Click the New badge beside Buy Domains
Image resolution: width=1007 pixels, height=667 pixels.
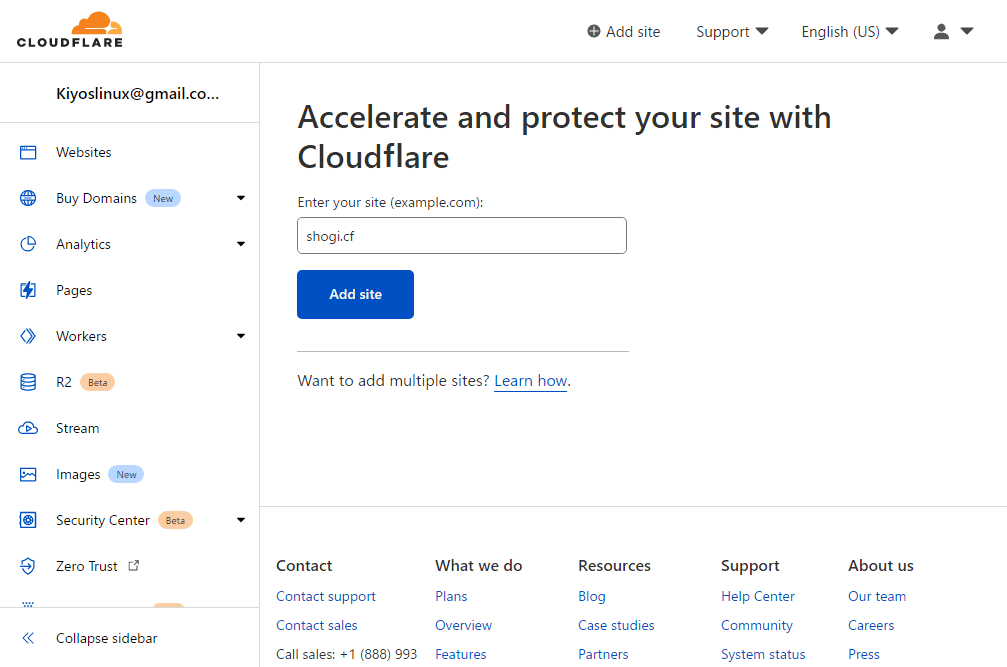tap(163, 198)
